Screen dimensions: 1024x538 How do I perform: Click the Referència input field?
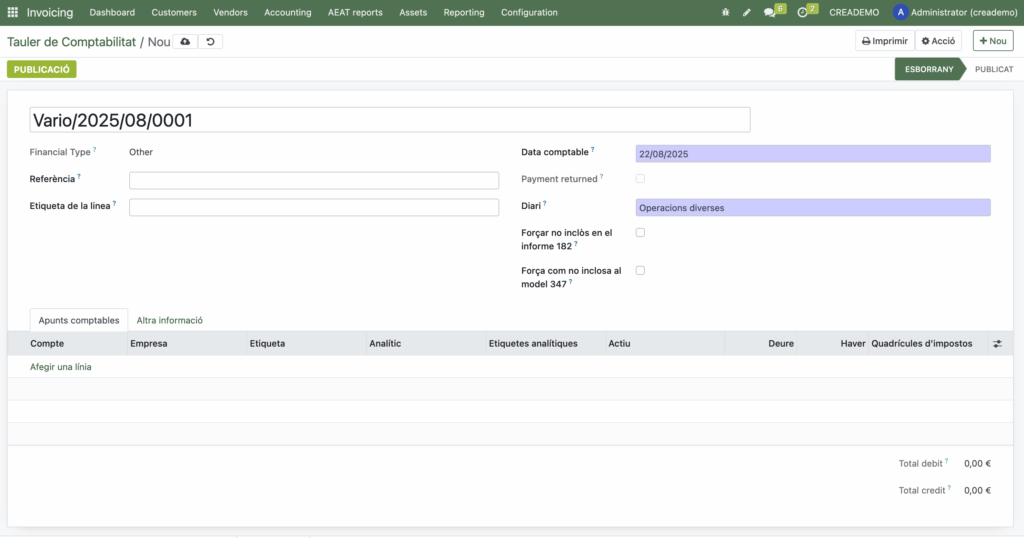[x=313, y=181]
